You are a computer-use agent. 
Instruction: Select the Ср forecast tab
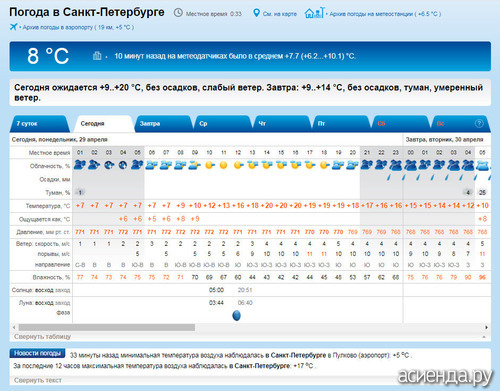[x=222, y=124]
